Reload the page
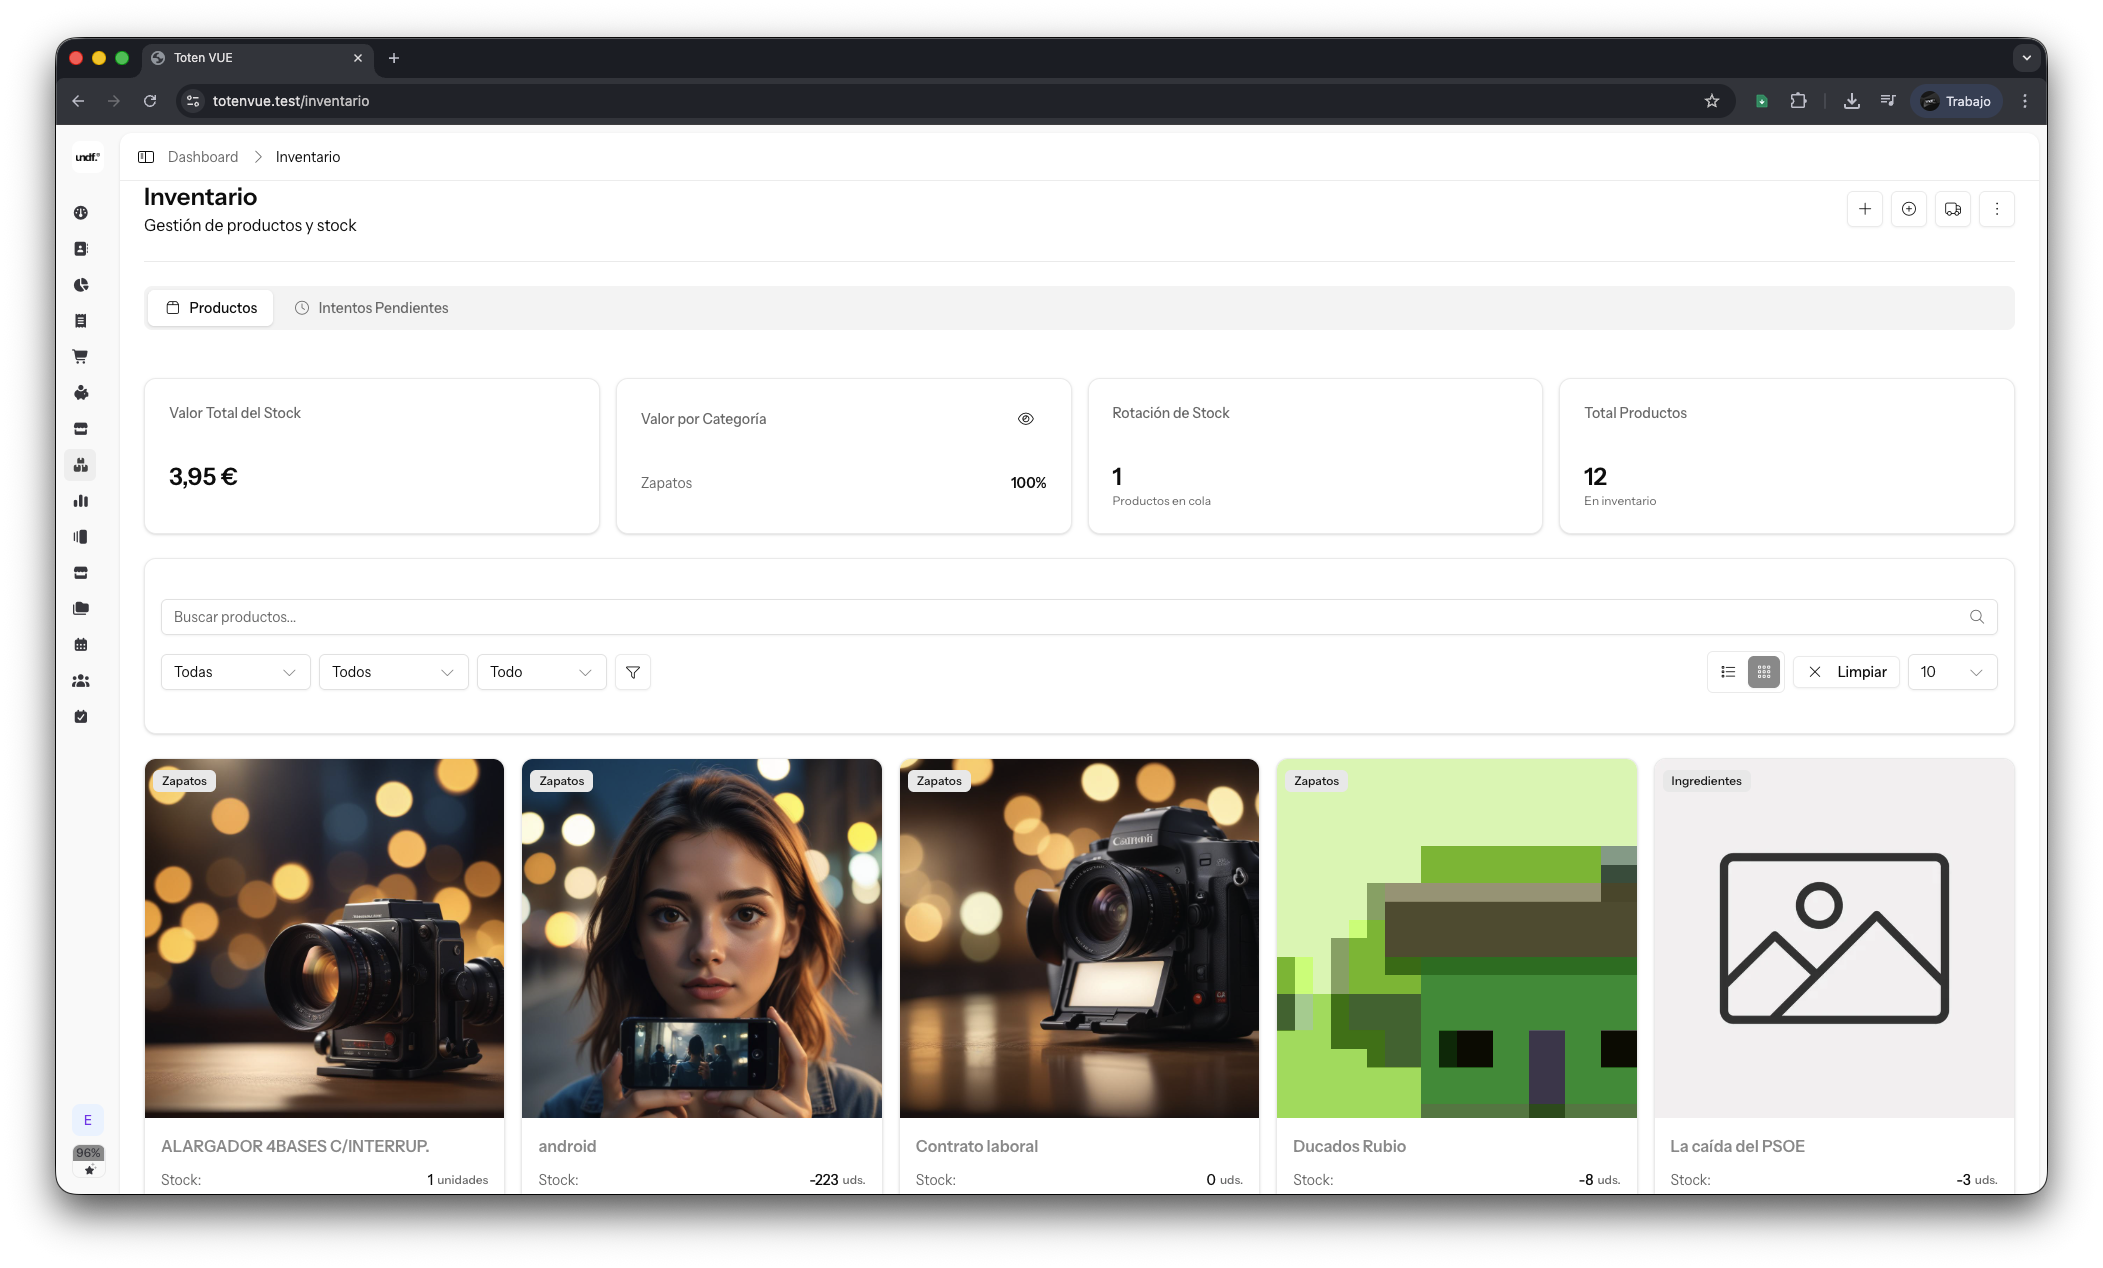Image resolution: width=2103 pixels, height=1268 pixels. click(x=150, y=101)
